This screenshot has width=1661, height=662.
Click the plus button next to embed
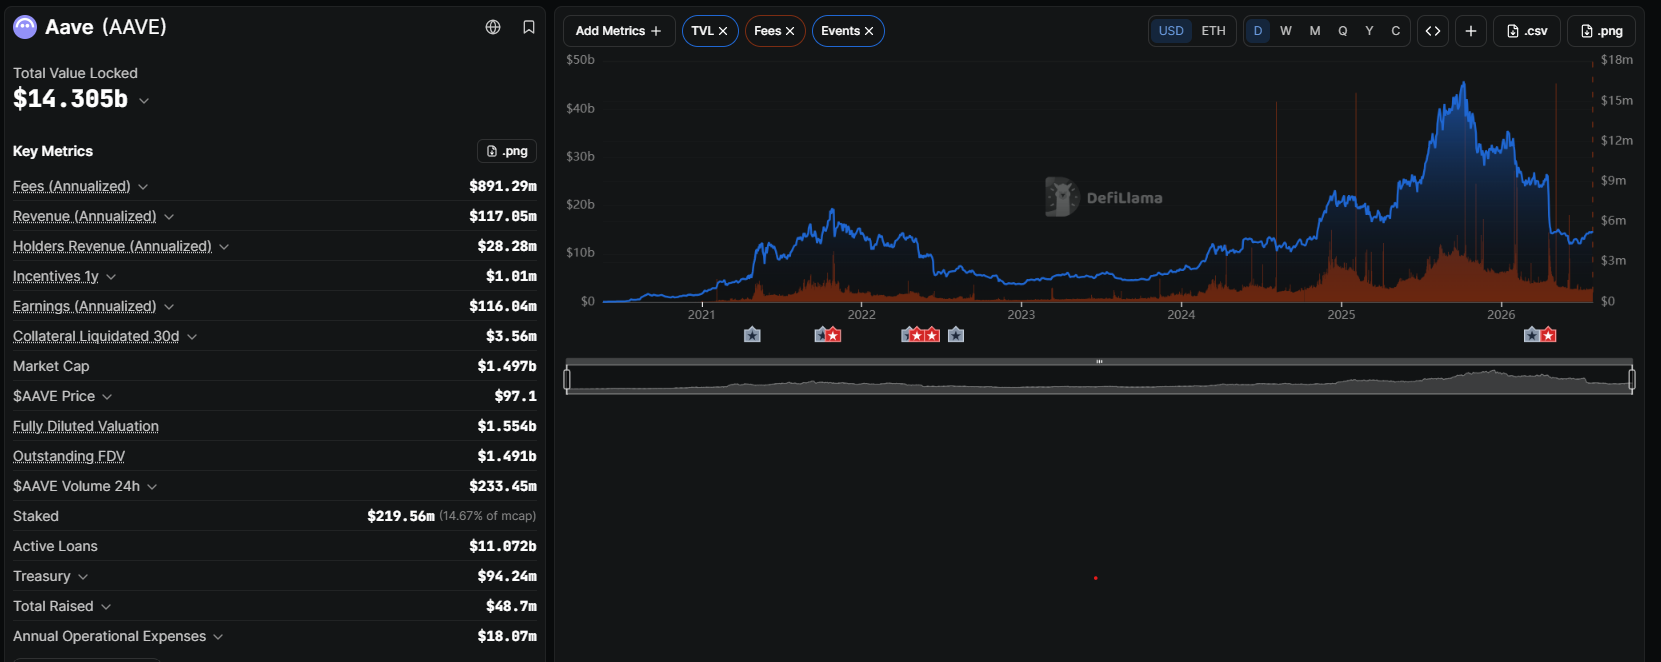point(1471,31)
